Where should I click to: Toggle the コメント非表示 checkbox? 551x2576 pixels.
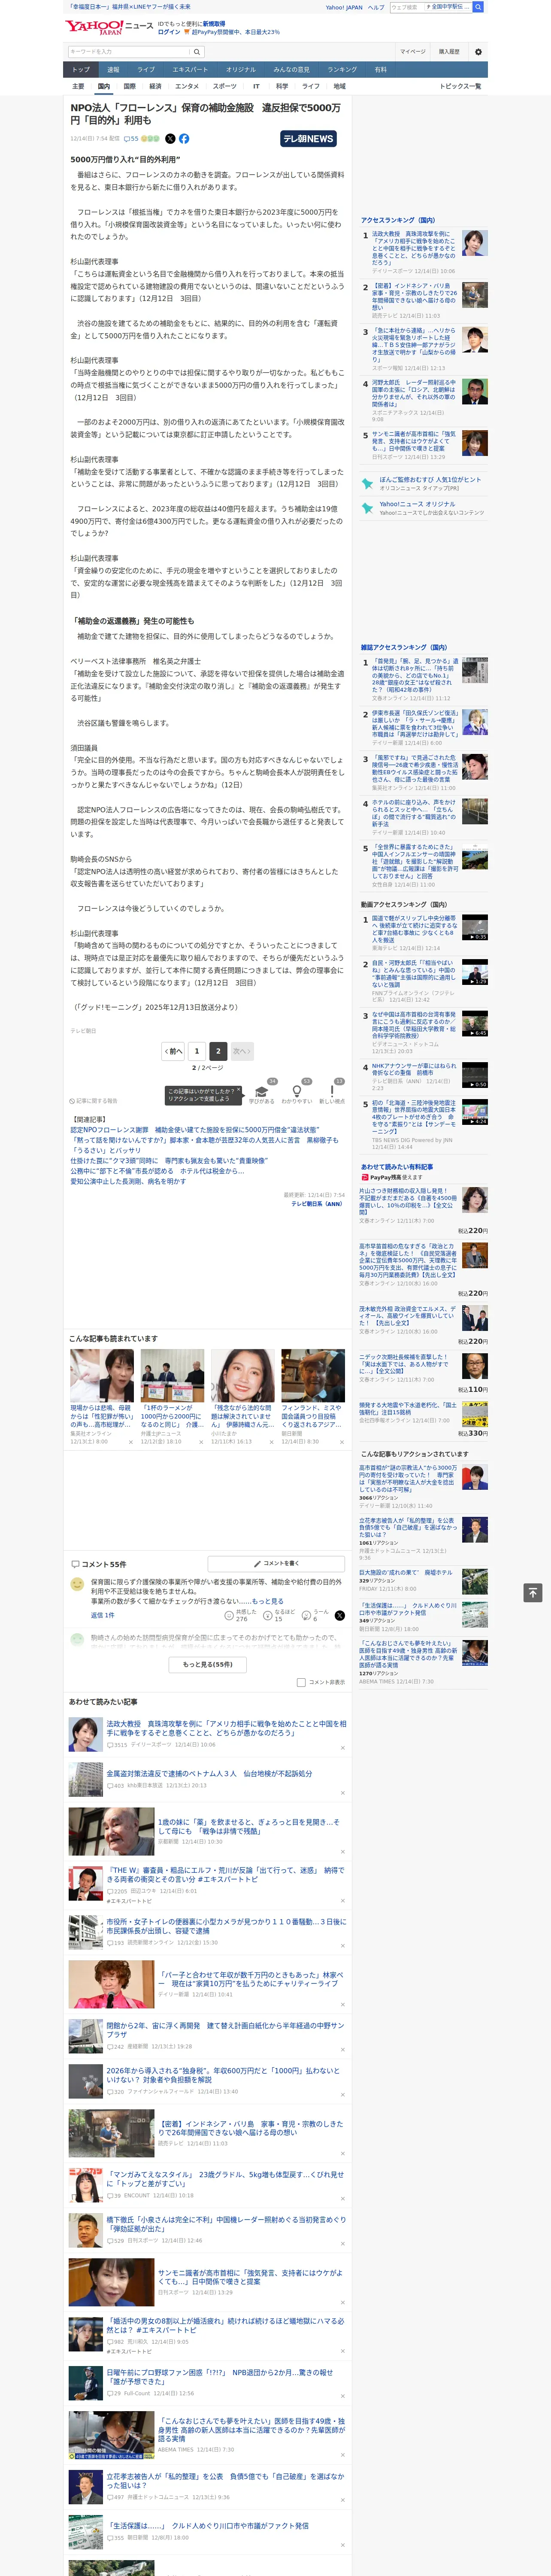point(301,1682)
